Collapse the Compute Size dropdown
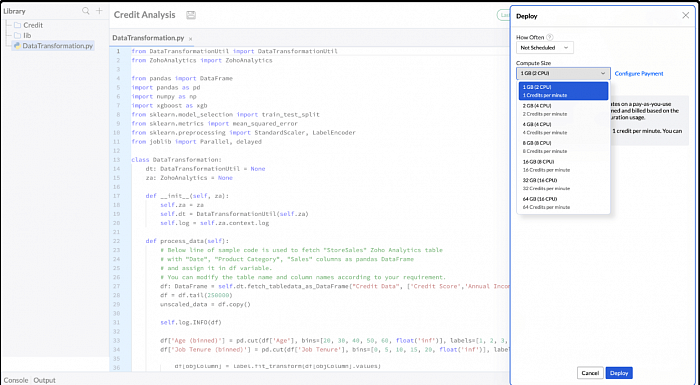Screen dimensions: 700x385 (x=563, y=73)
